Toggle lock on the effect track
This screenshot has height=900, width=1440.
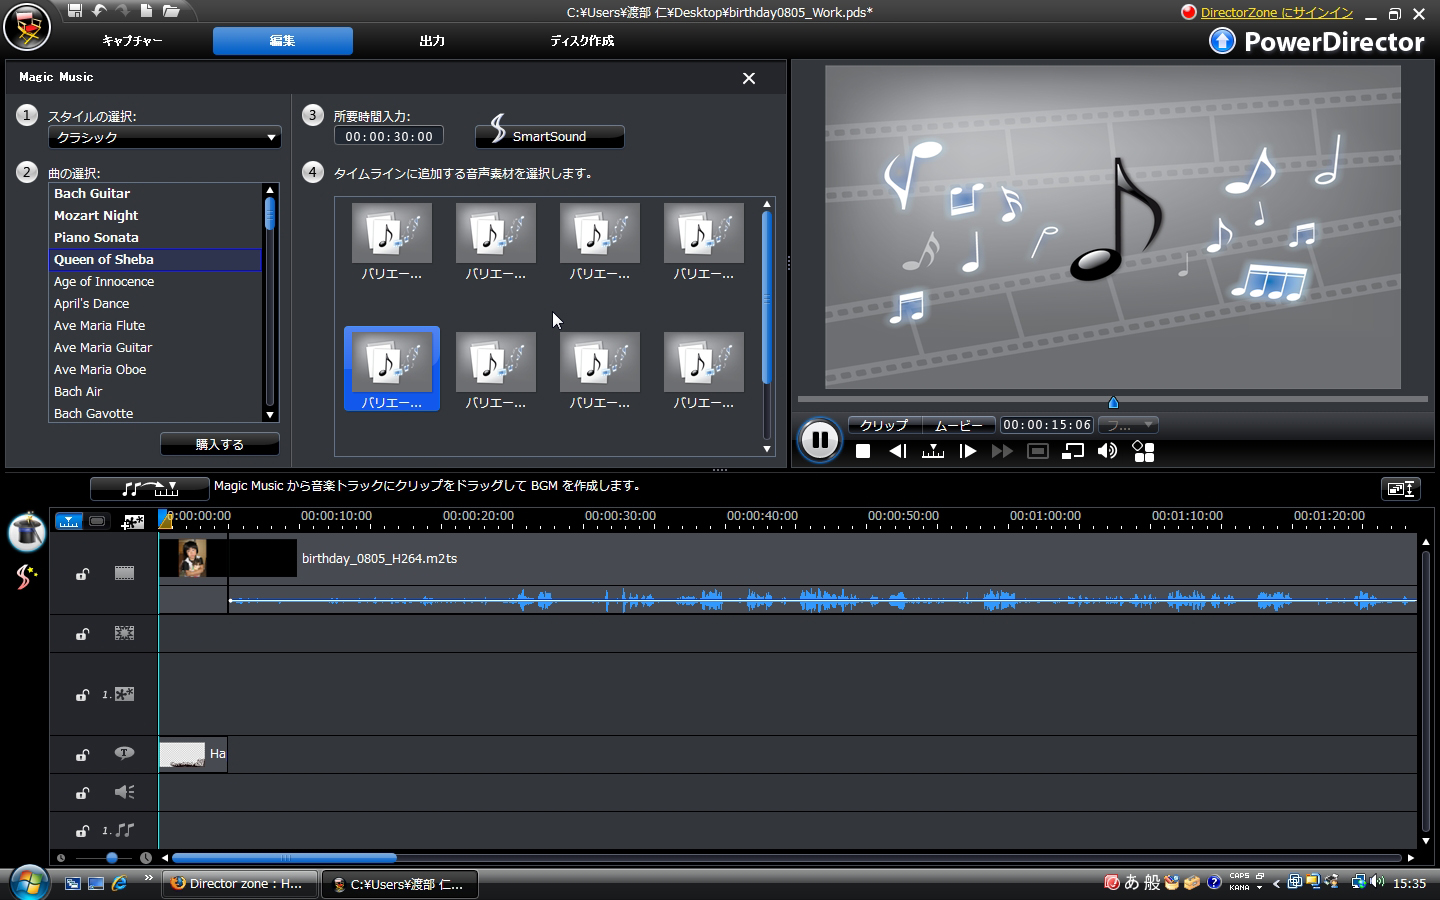(x=82, y=634)
